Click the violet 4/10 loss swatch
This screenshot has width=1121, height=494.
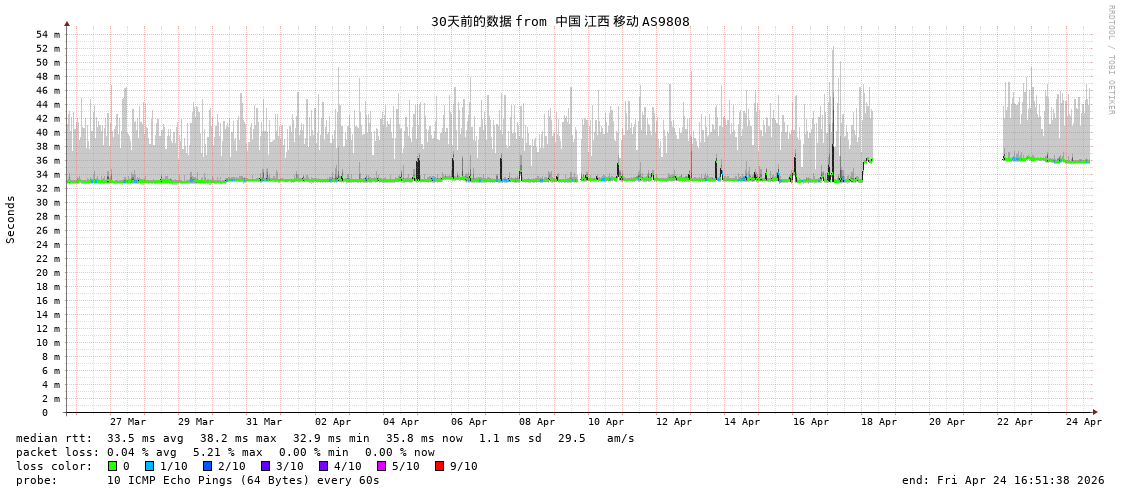coord(323,466)
